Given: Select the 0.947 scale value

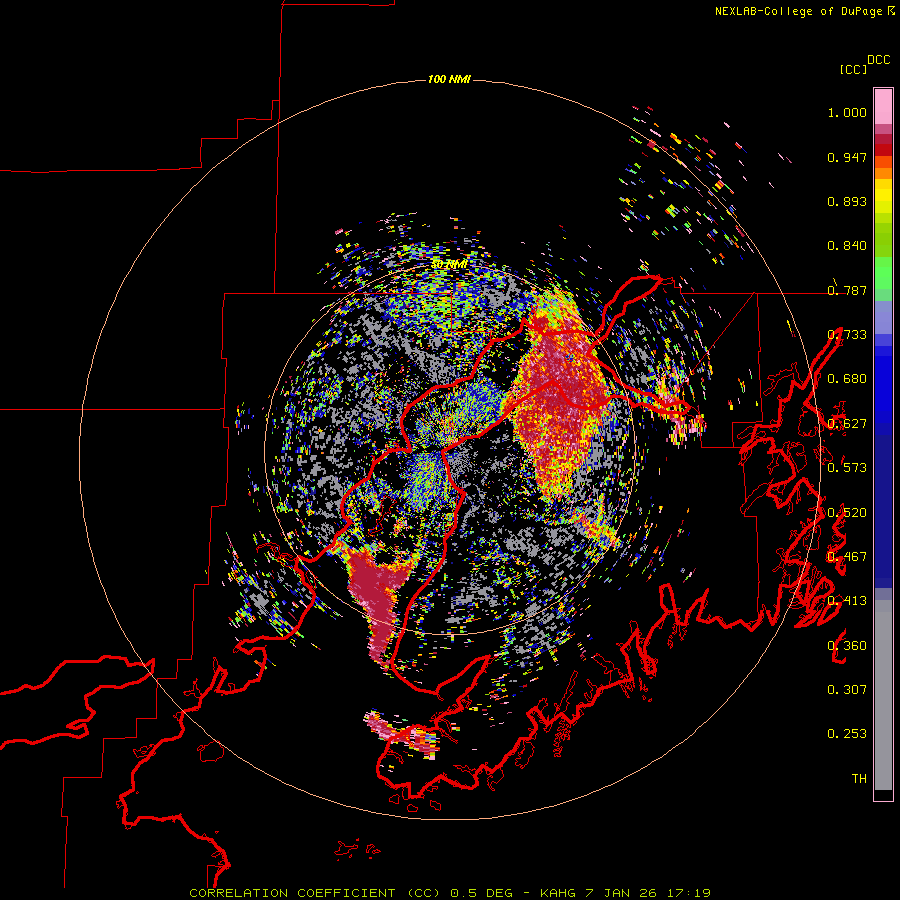Looking at the screenshot, I should pos(847,157).
